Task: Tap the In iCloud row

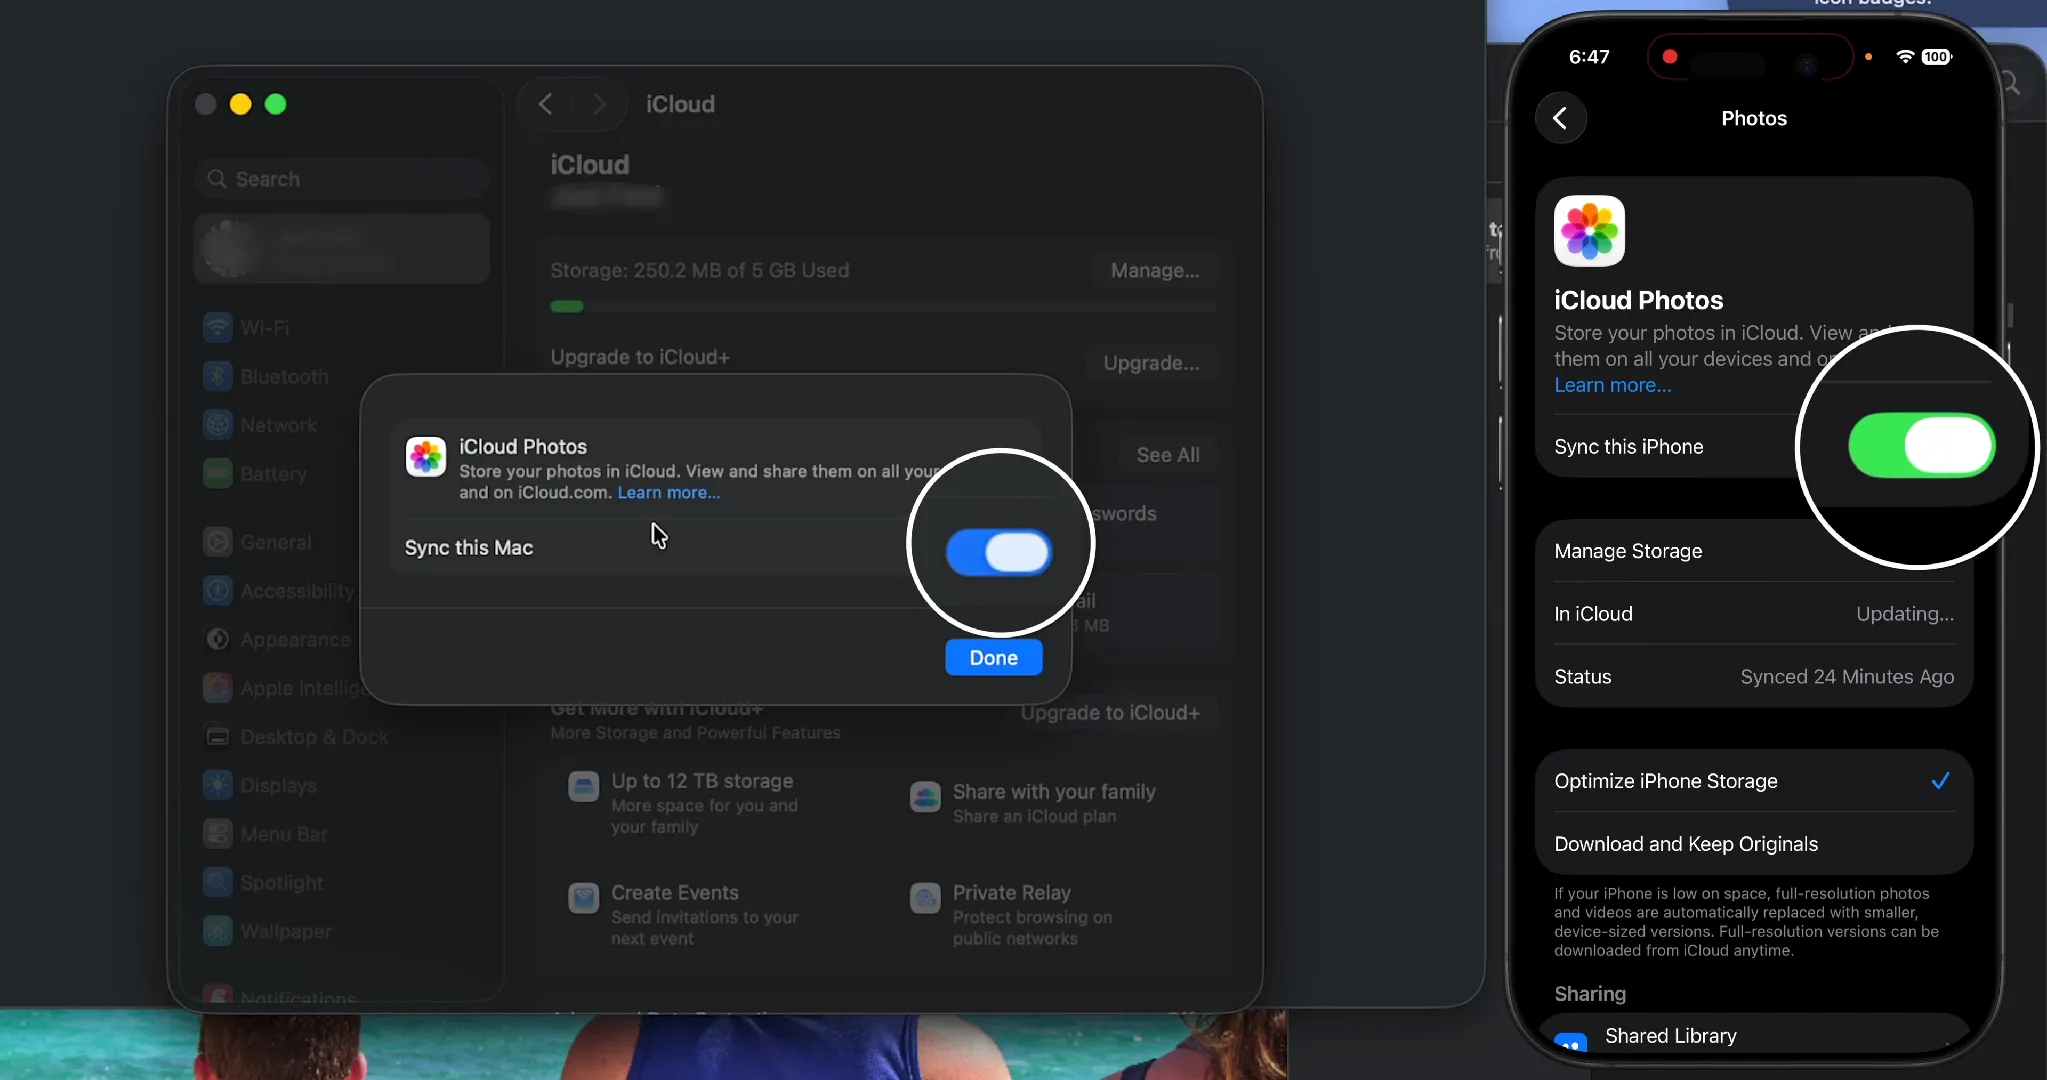Action: pos(1753,614)
